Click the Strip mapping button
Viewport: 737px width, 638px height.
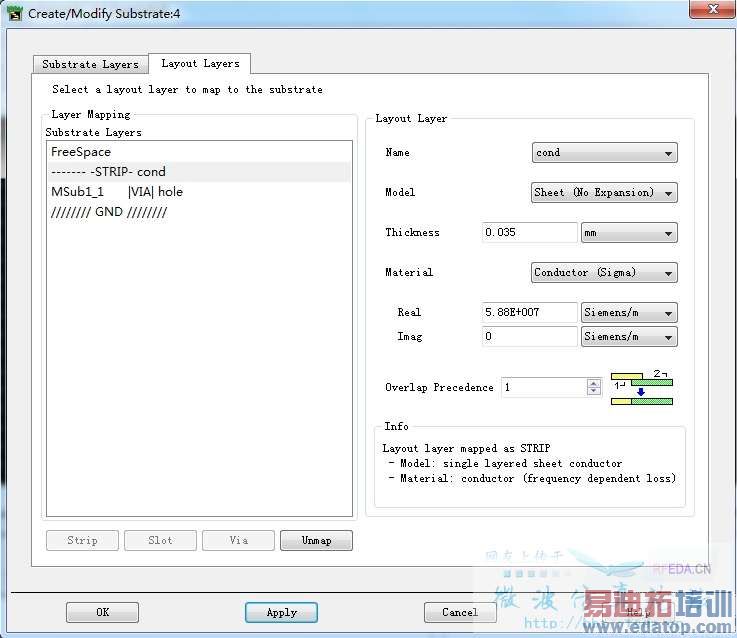click(82, 541)
